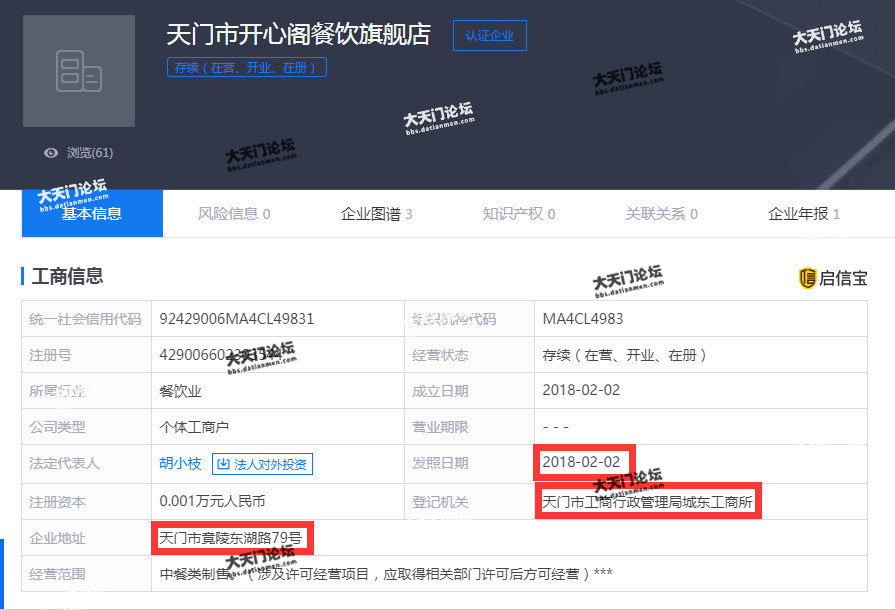Viewport: 895px width, 610px height.
Task: Click the download icon in 法人对外投资 button
Action: click(223, 464)
